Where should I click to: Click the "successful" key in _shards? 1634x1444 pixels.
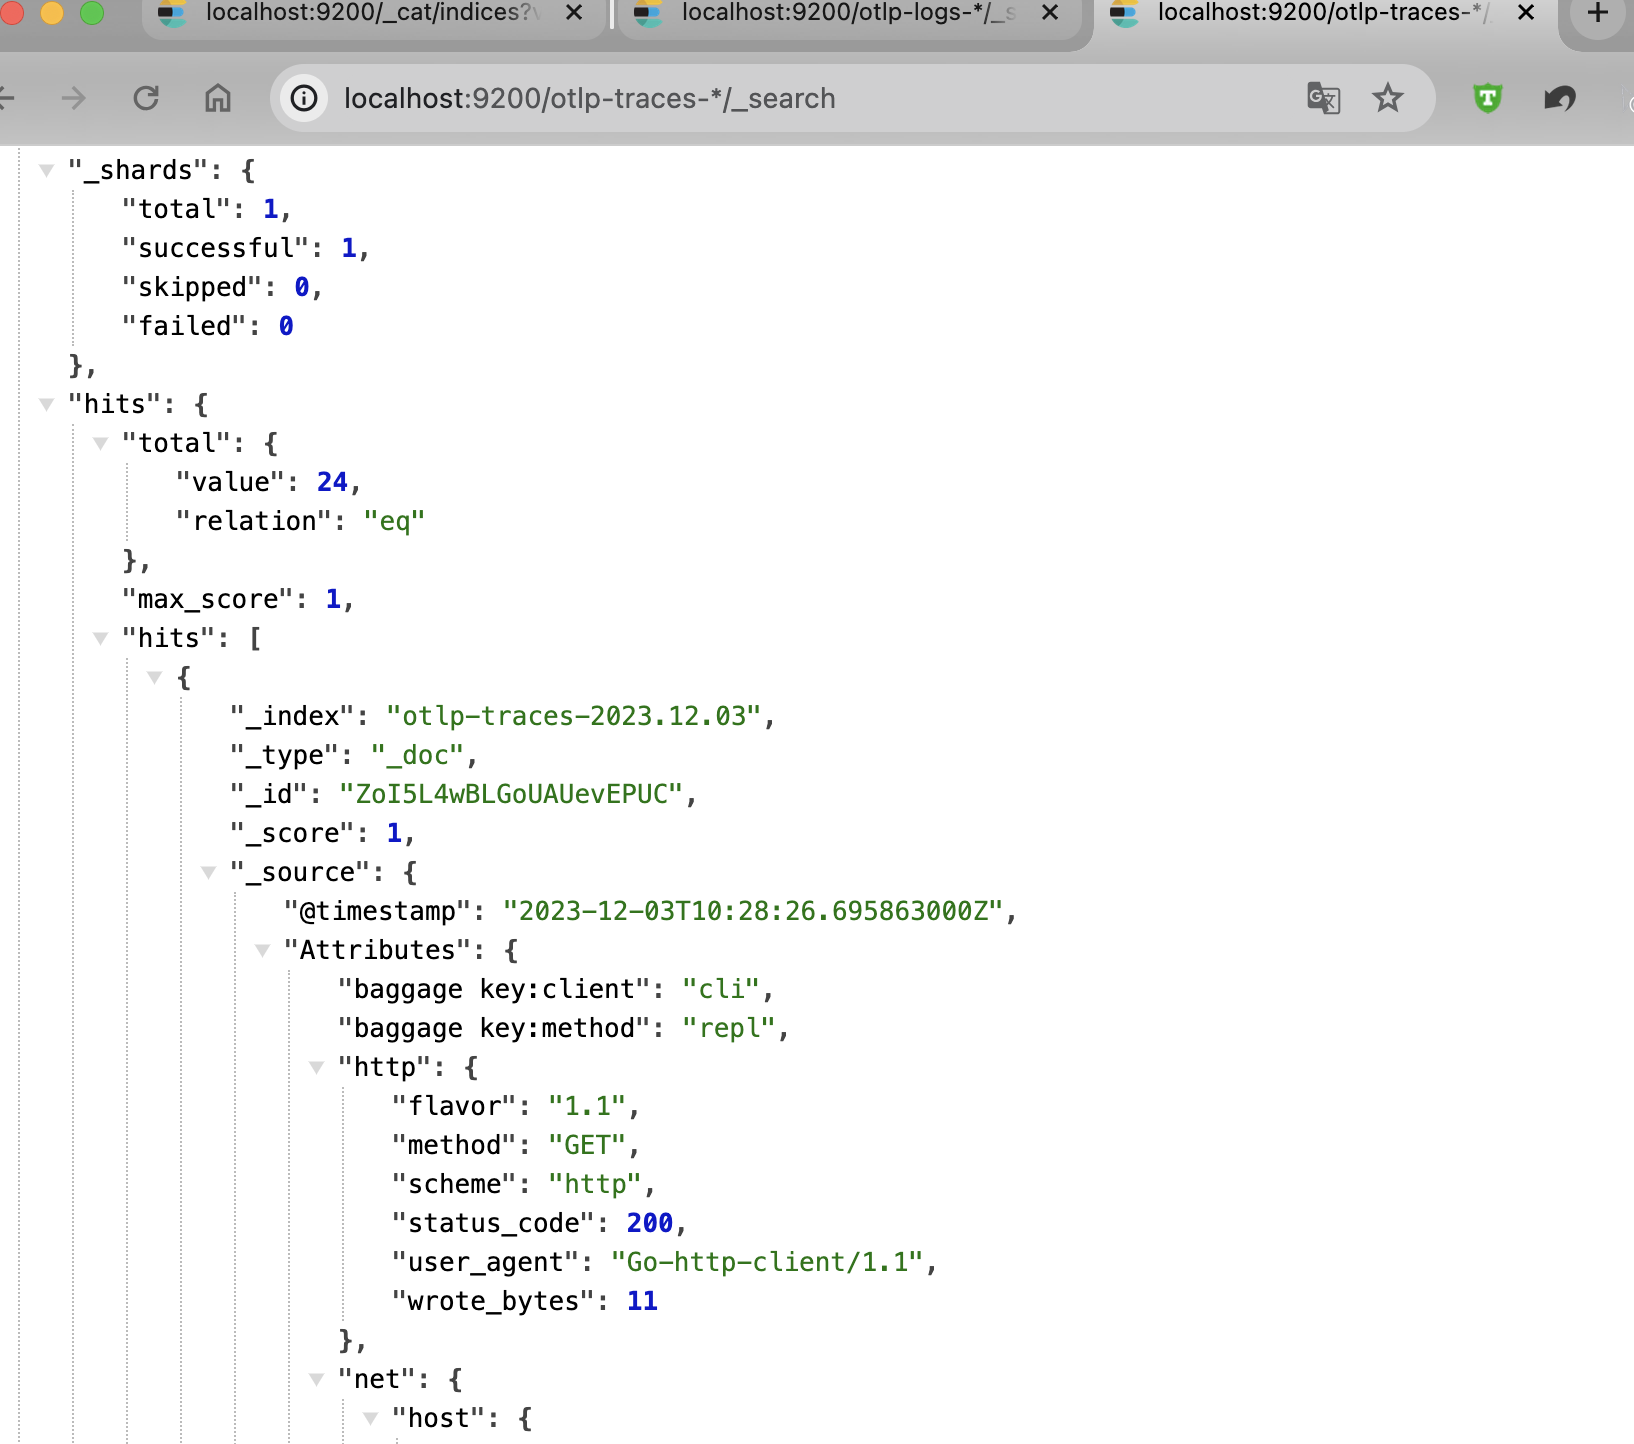point(216,248)
